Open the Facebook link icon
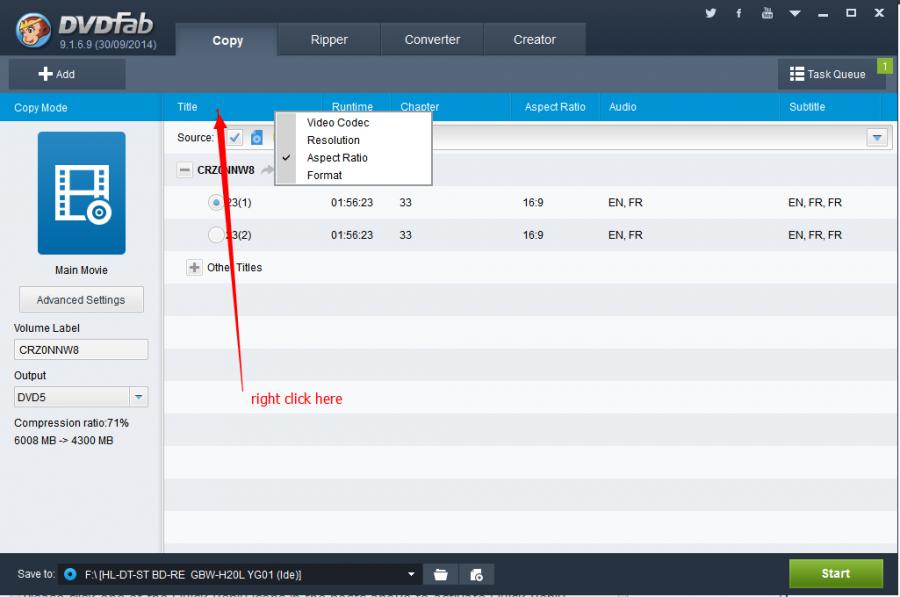Image resolution: width=900 pixels, height=597 pixels. [x=739, y=13]
